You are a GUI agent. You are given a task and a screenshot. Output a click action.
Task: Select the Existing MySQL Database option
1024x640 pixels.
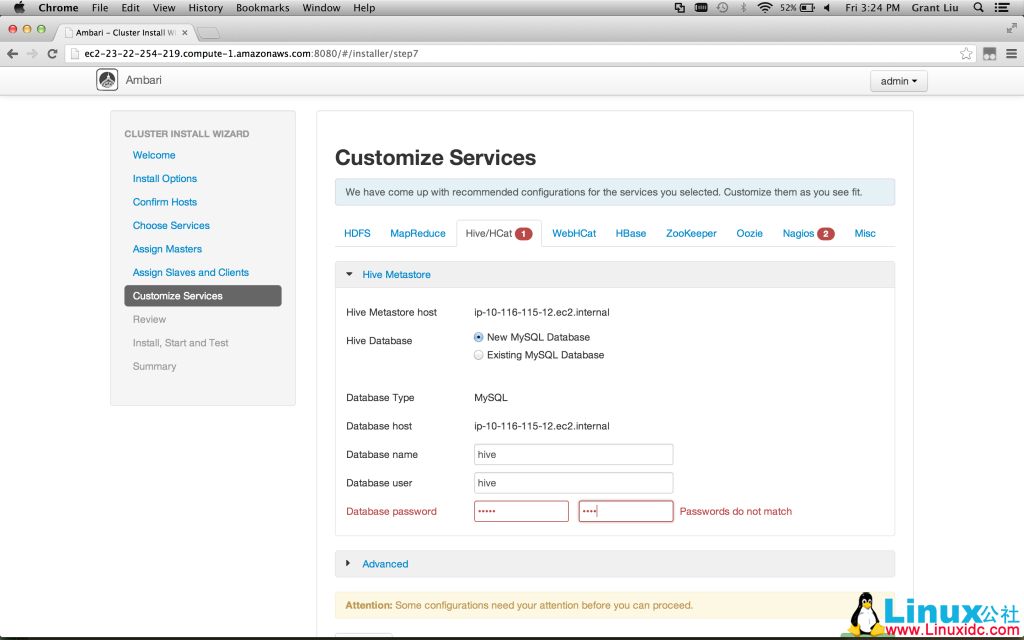coord(478,354)
